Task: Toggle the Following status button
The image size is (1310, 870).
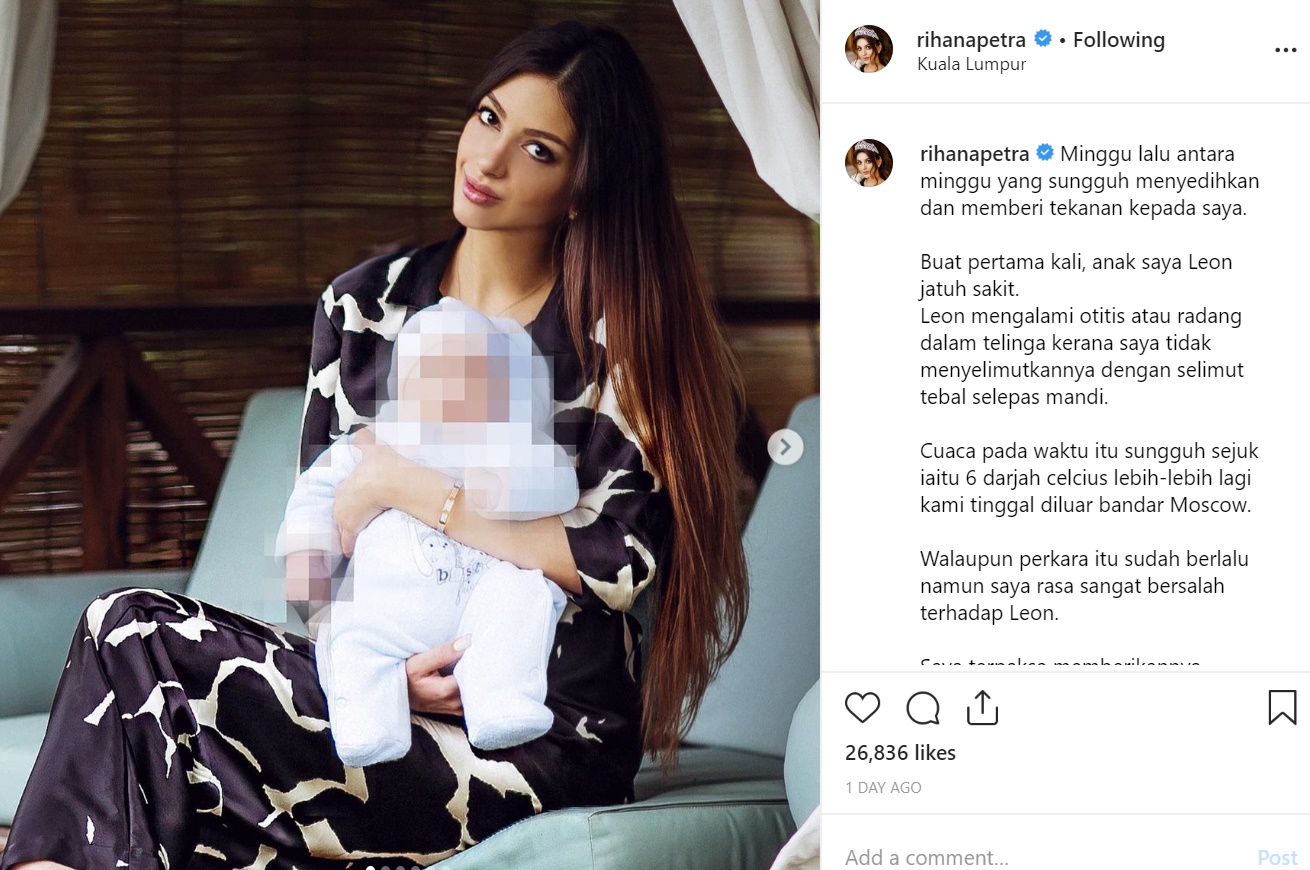Action: tap(1119, 40)
